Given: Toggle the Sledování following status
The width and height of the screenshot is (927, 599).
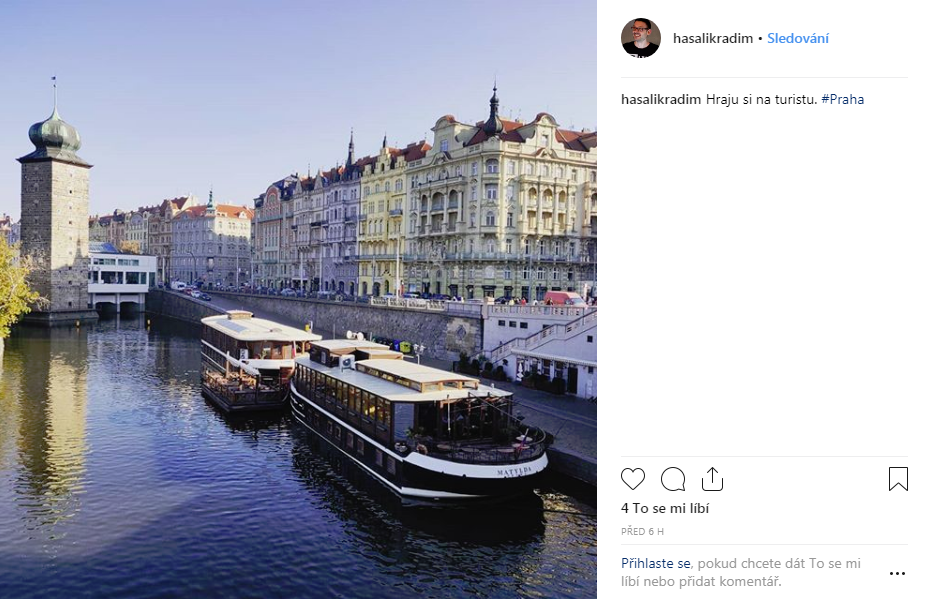Looking at the screenshot, I should click(798, 38).
